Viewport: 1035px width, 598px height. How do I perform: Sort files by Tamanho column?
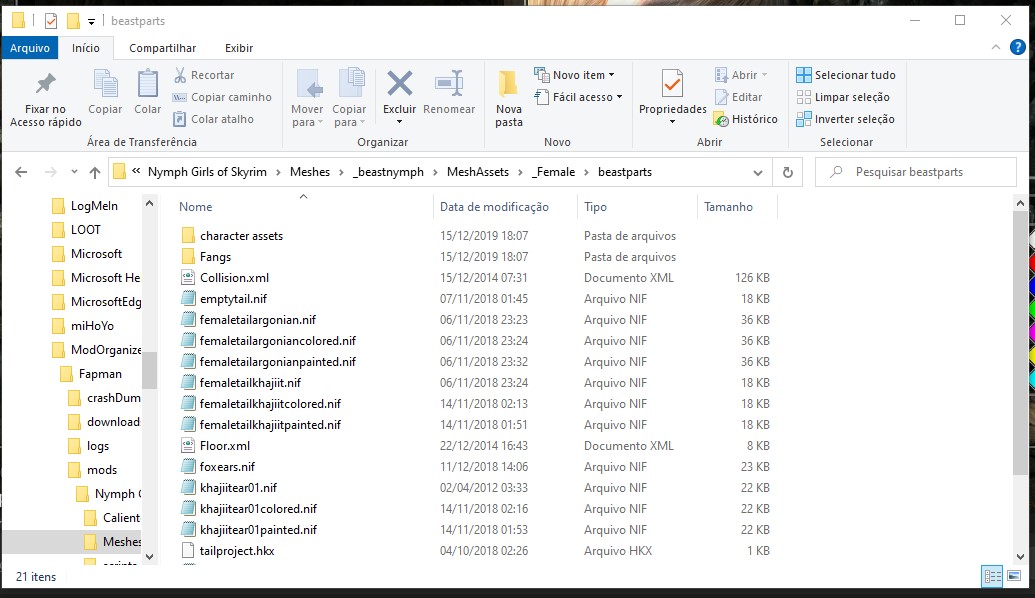pos(737,207)
